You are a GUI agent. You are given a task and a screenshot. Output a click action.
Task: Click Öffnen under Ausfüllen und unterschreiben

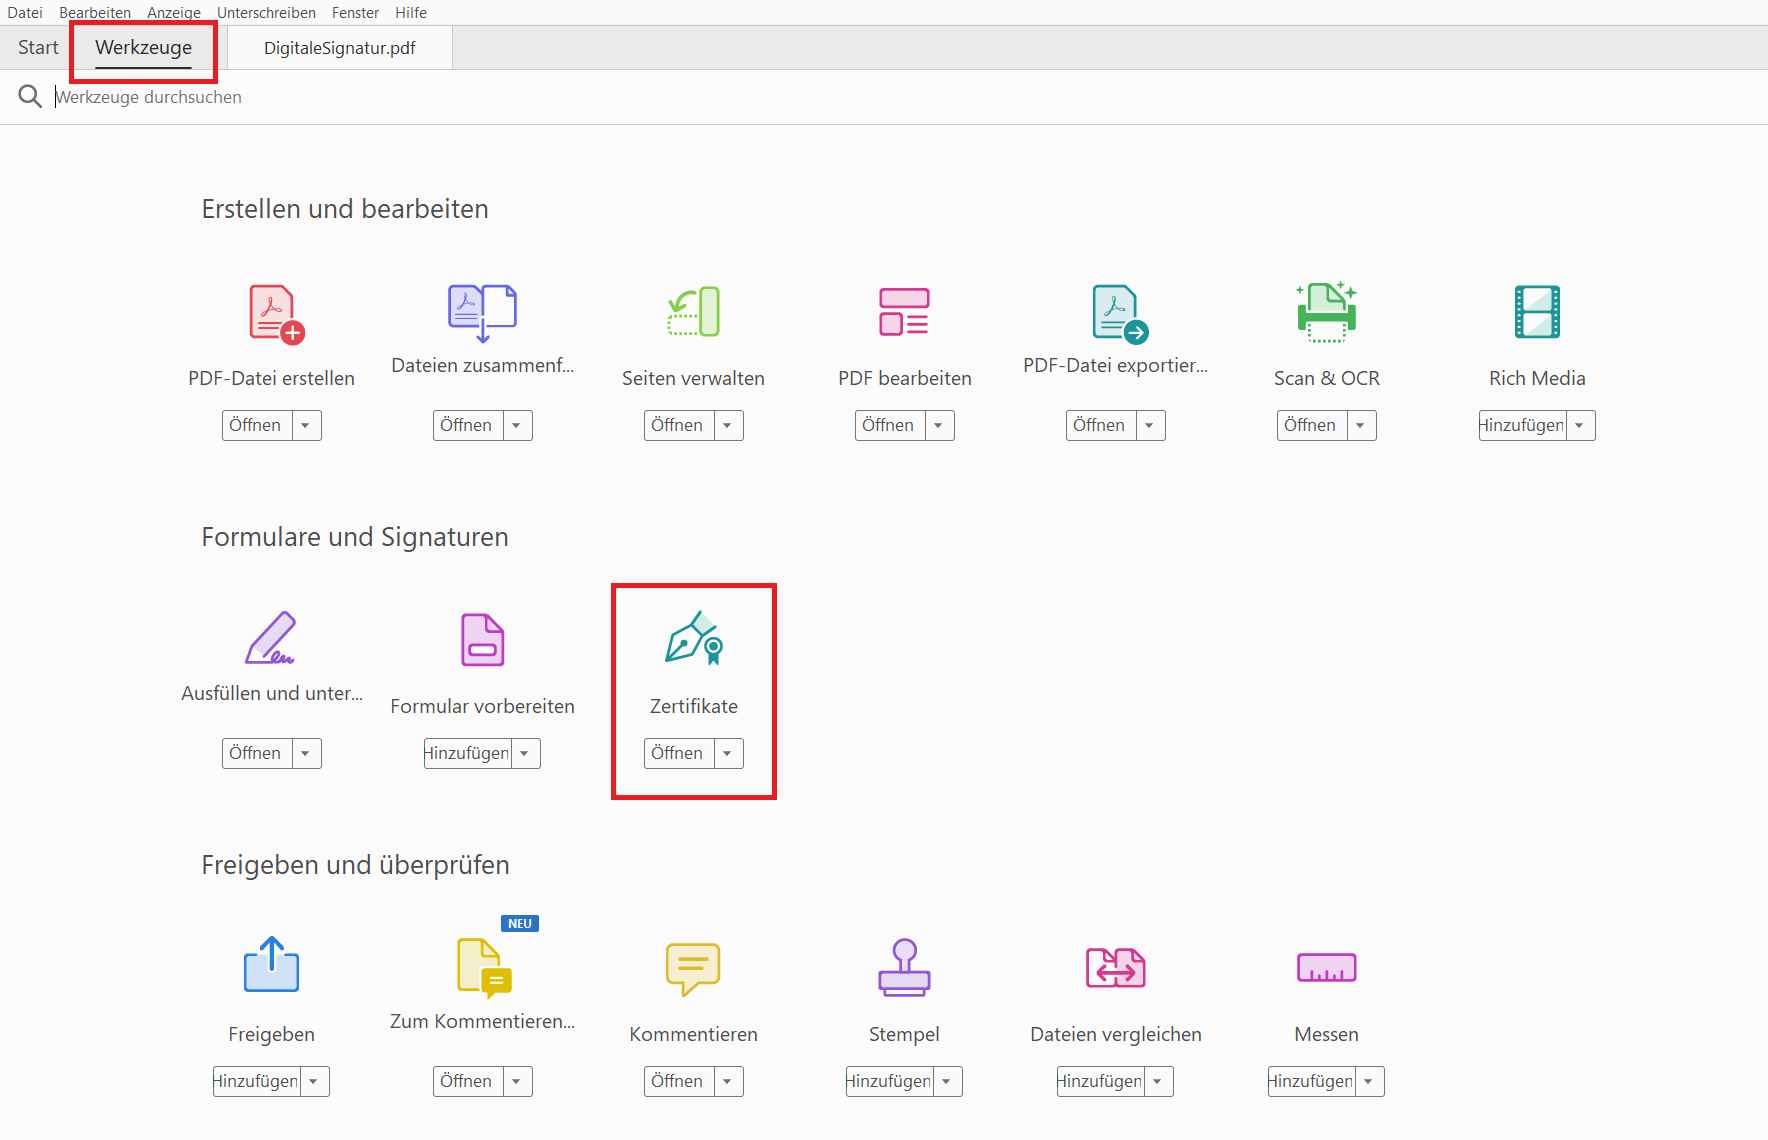point(256,753)
